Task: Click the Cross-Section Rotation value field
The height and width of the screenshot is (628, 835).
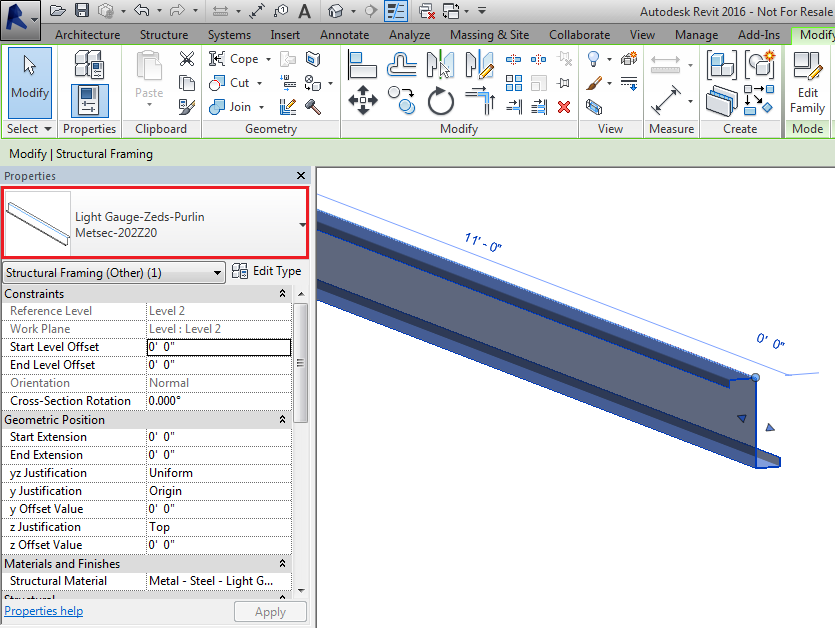Action: click(x=219, y=401)
